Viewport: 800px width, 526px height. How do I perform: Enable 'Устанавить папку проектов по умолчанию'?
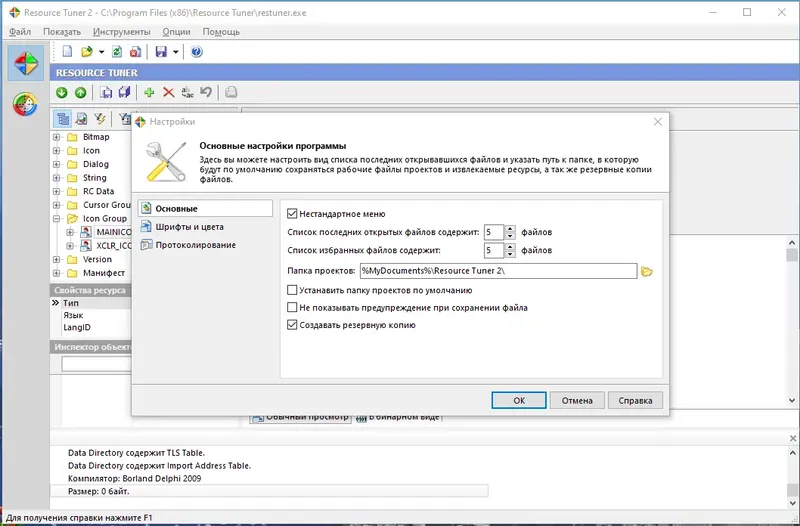click(x=292, y=290)
